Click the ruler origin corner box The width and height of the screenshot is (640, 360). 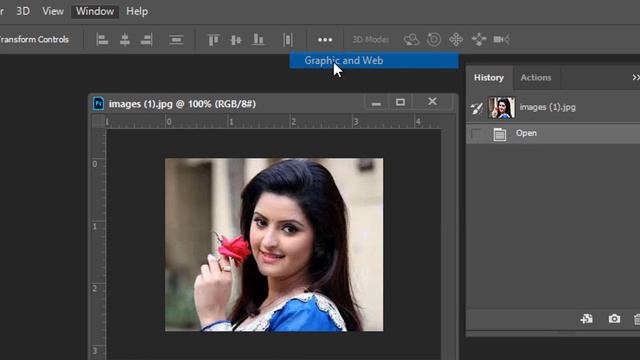pos(98,122)
